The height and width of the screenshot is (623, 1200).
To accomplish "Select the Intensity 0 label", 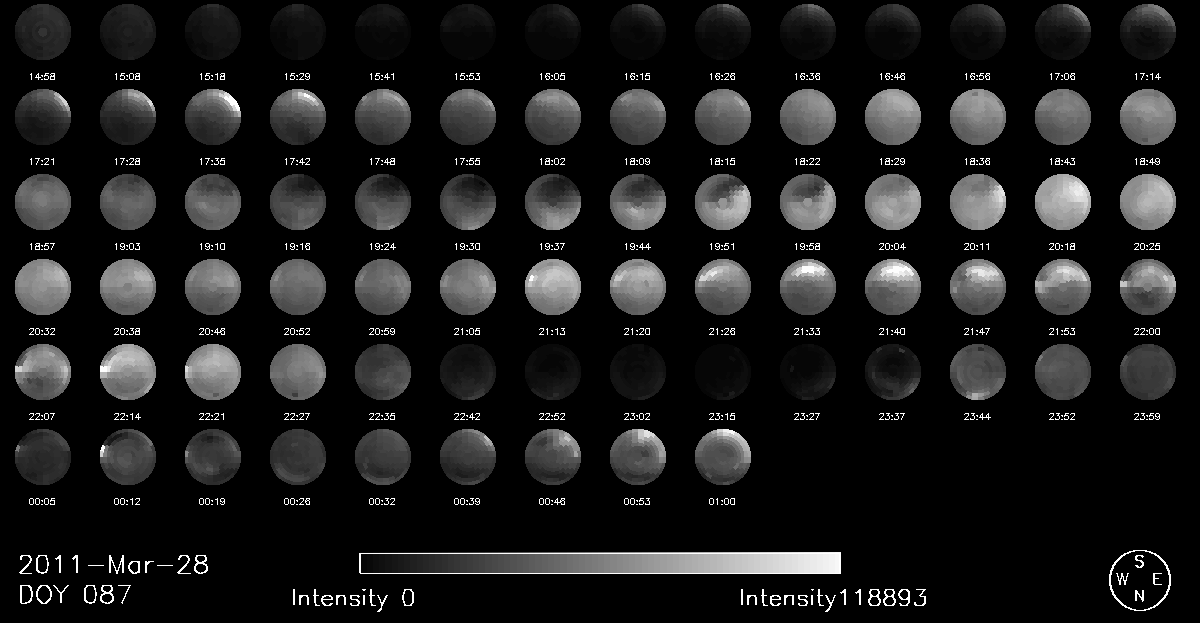I will point(353,599).
